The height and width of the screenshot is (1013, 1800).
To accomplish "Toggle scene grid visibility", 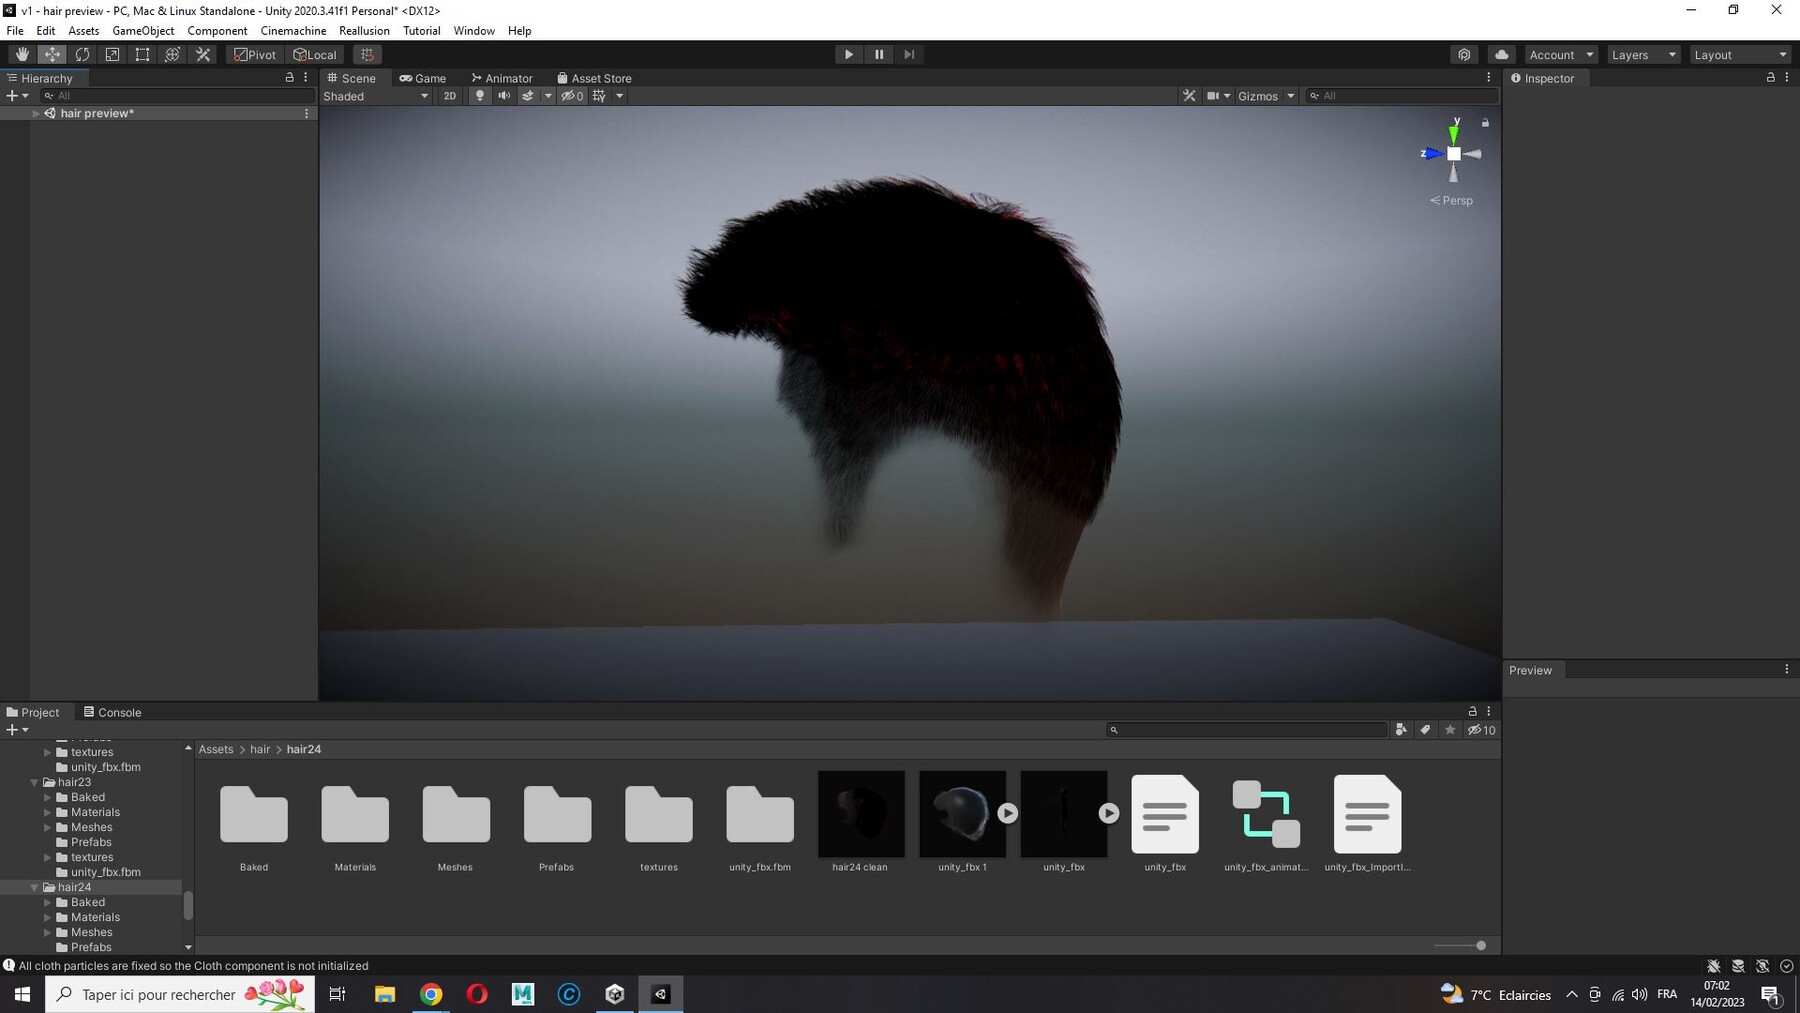I will (599, 96).
